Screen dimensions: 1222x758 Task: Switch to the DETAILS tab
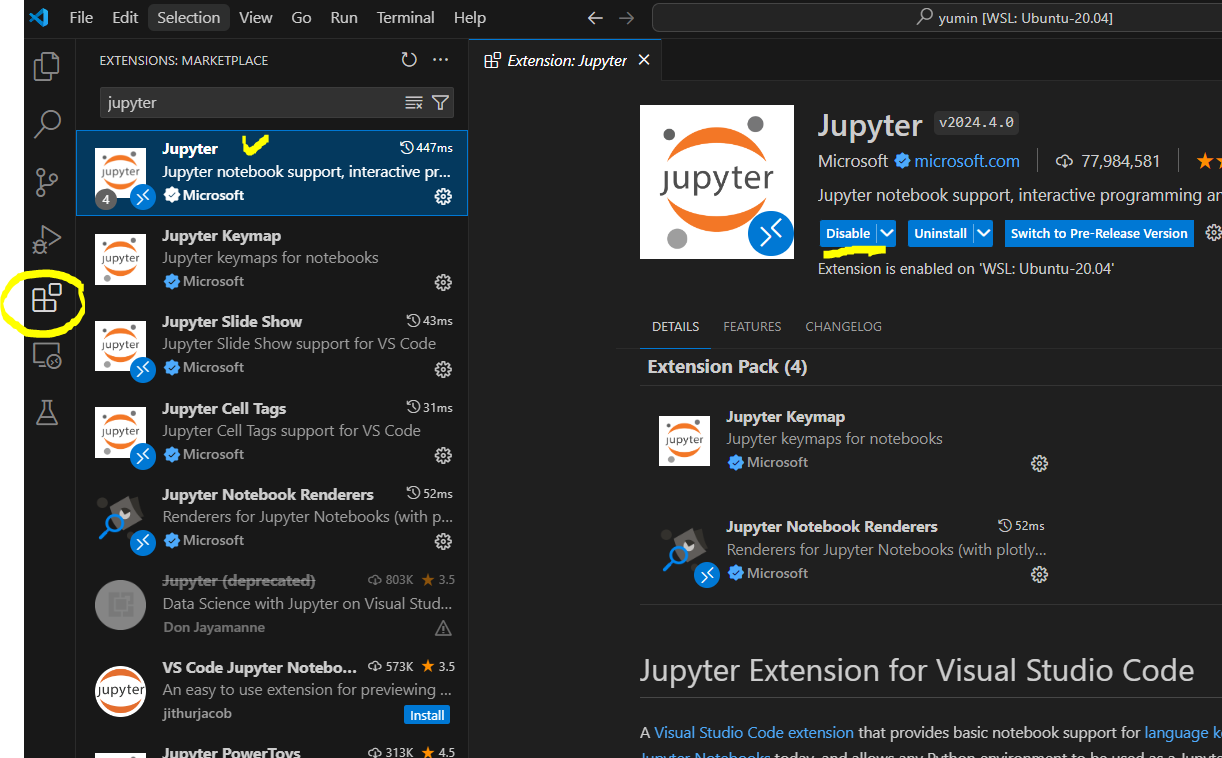coord(675,327)
